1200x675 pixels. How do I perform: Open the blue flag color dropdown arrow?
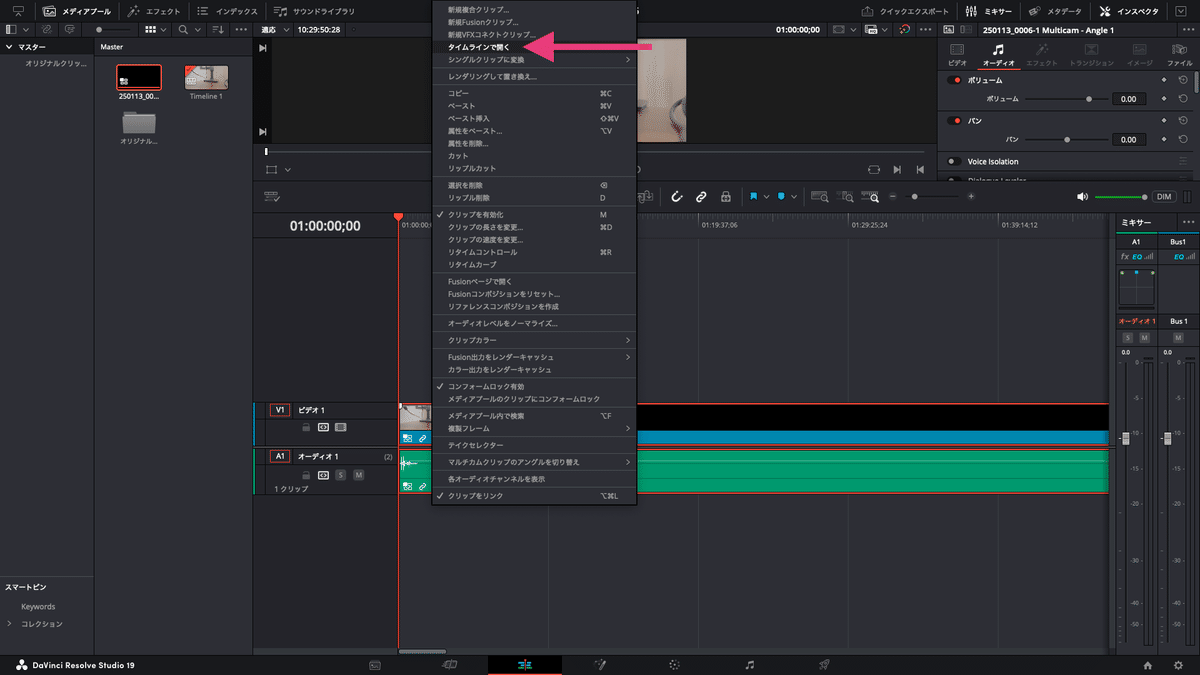[x=766, y=197]
